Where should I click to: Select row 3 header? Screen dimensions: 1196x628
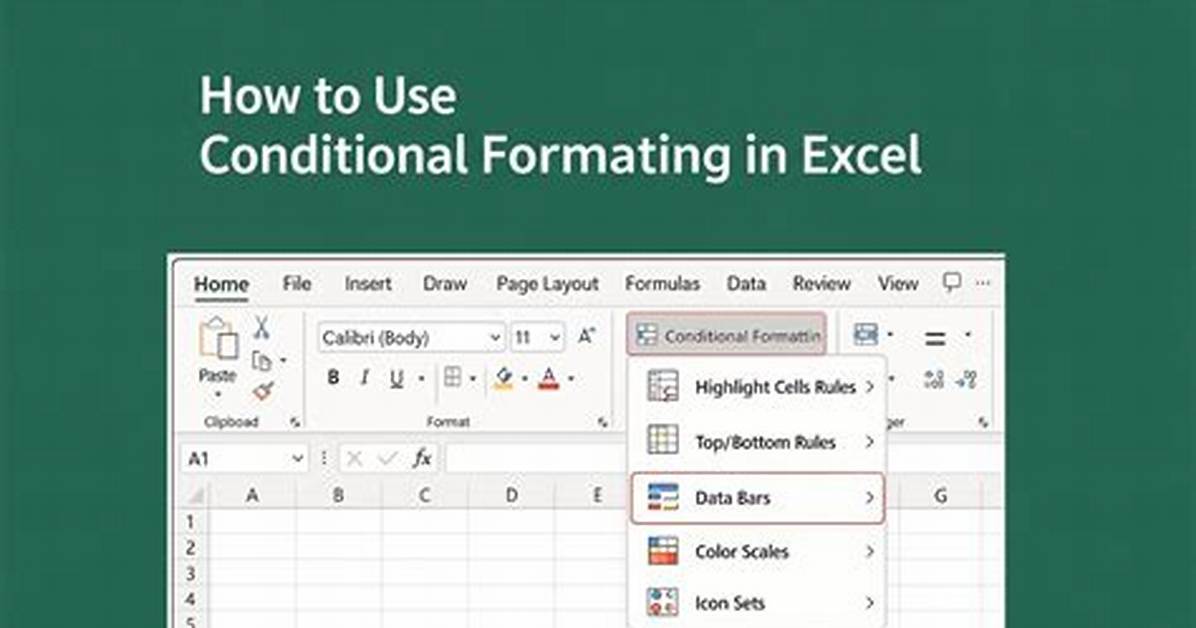coord(191,574)
